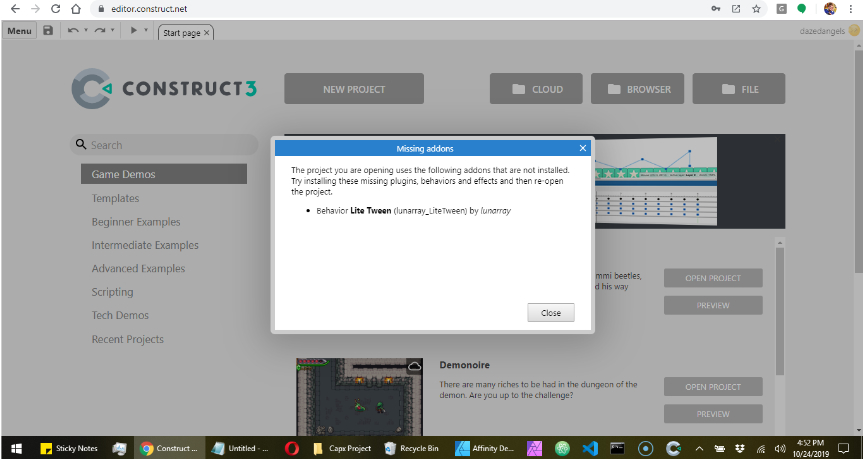Click the open-in-app icon in address bar
863x459 pixels.
[x=736, y=9]
